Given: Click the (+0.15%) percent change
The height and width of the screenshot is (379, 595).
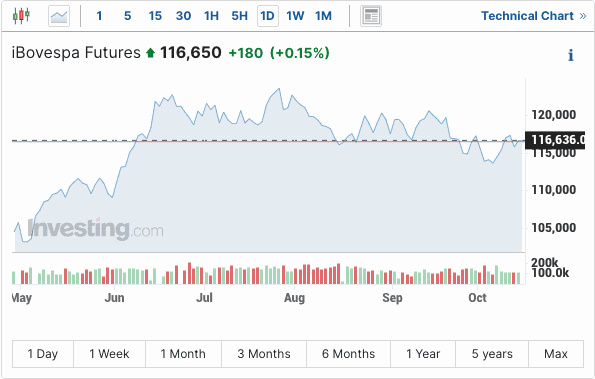Looking at the screenshot, I should [x=300, y=53].
